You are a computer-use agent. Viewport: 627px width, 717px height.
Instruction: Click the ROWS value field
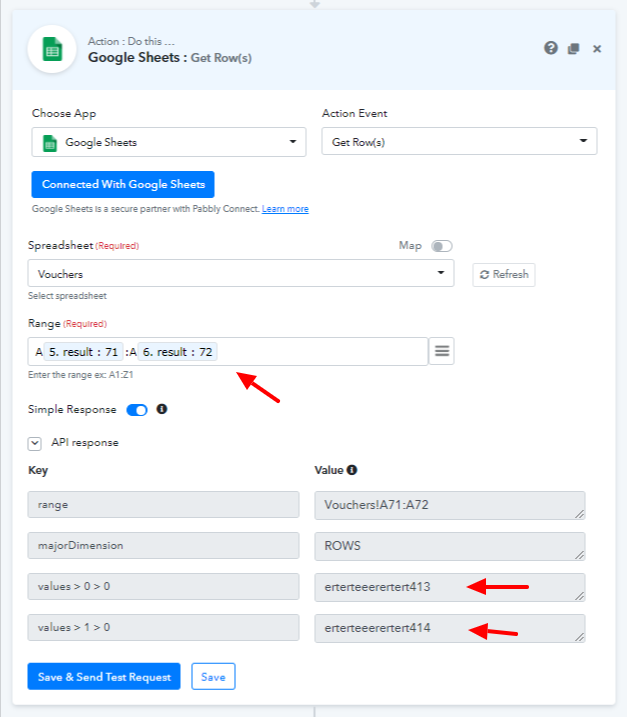coord(450,546)
